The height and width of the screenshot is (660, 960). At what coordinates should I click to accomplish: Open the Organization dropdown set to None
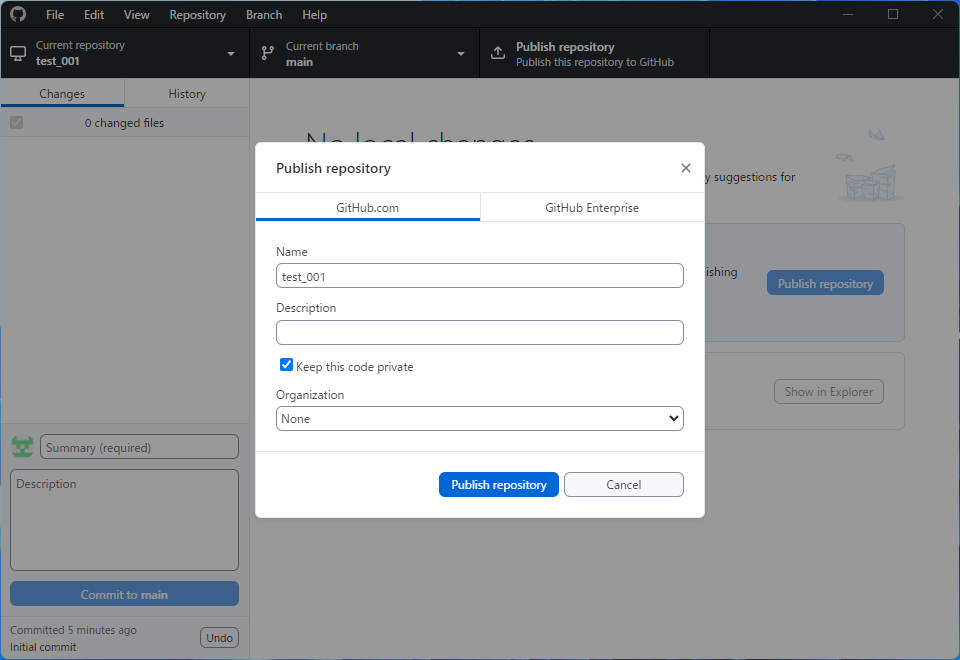(479, 418)
